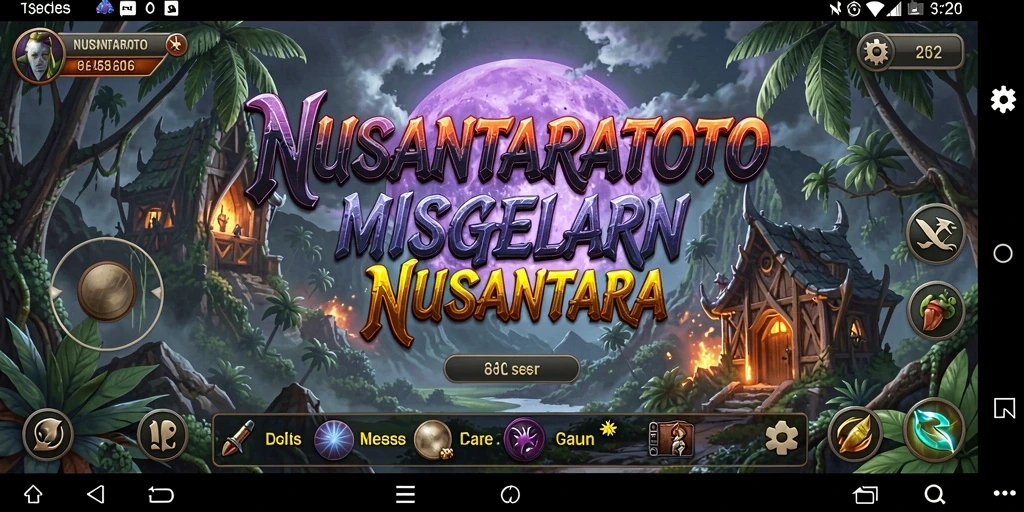Click the clock showing 3:20

pos(945,9)
